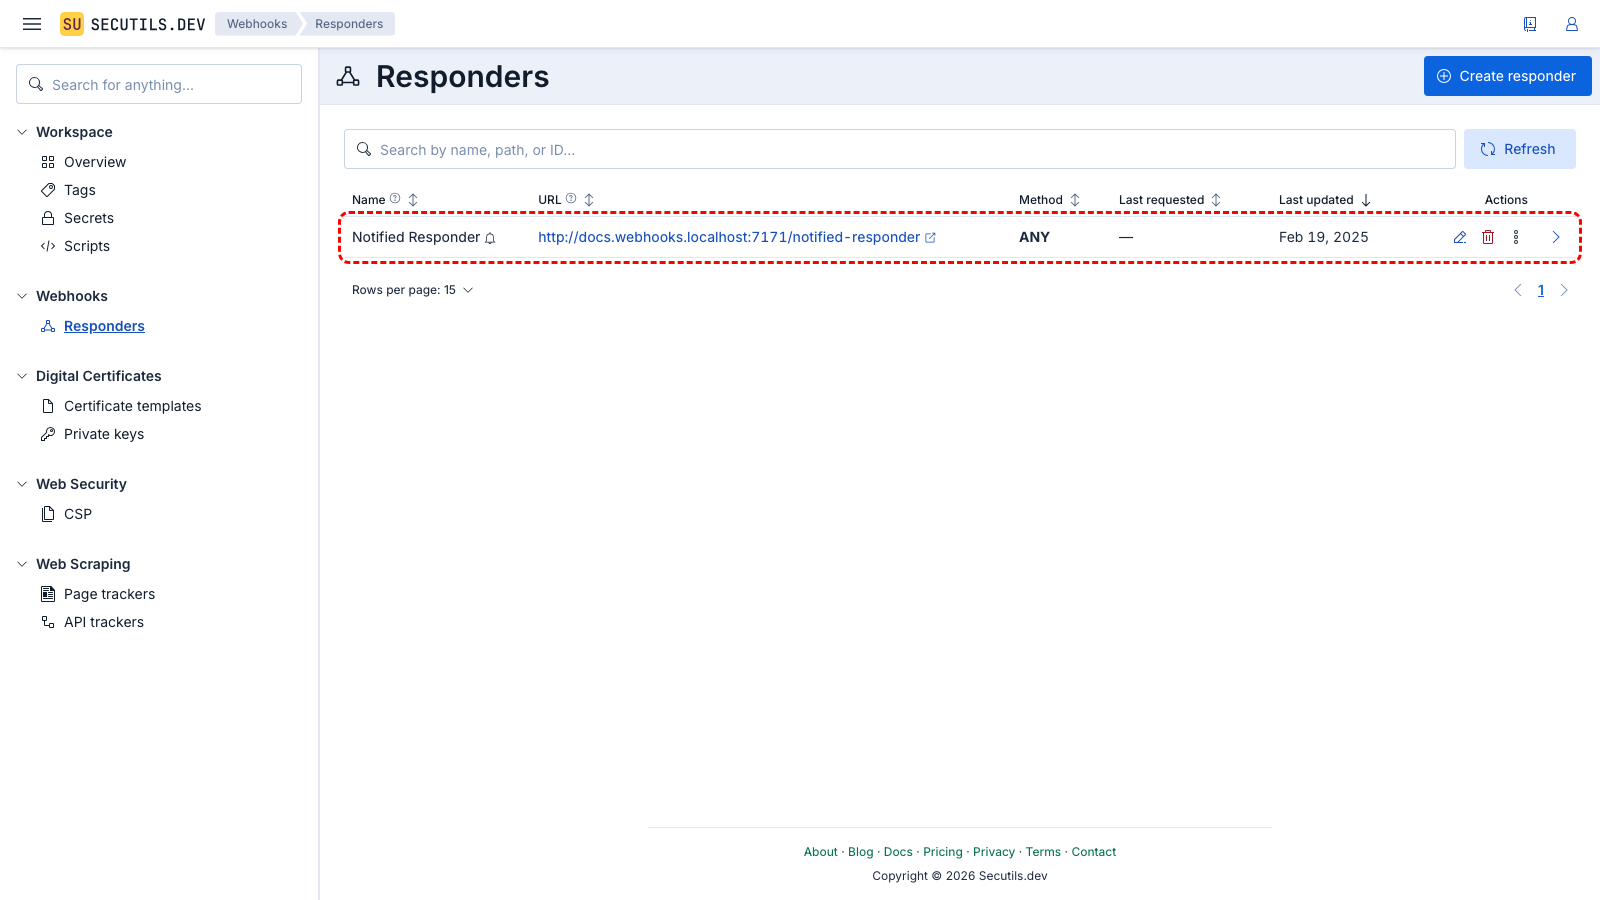
Task: Focus the Search by name, path, or ID field
Action: 899,149
